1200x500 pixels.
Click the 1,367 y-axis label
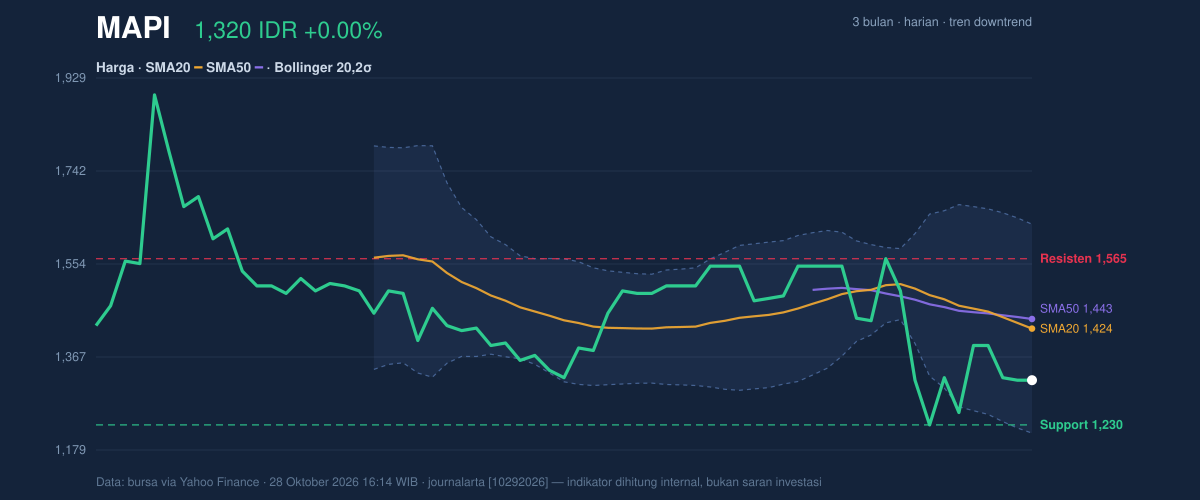point(70,357)
